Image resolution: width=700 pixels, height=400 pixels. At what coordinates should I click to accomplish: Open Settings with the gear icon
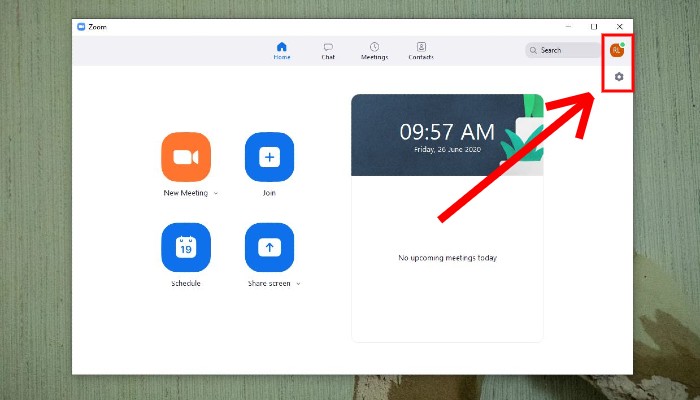click(x=619, y=77)
